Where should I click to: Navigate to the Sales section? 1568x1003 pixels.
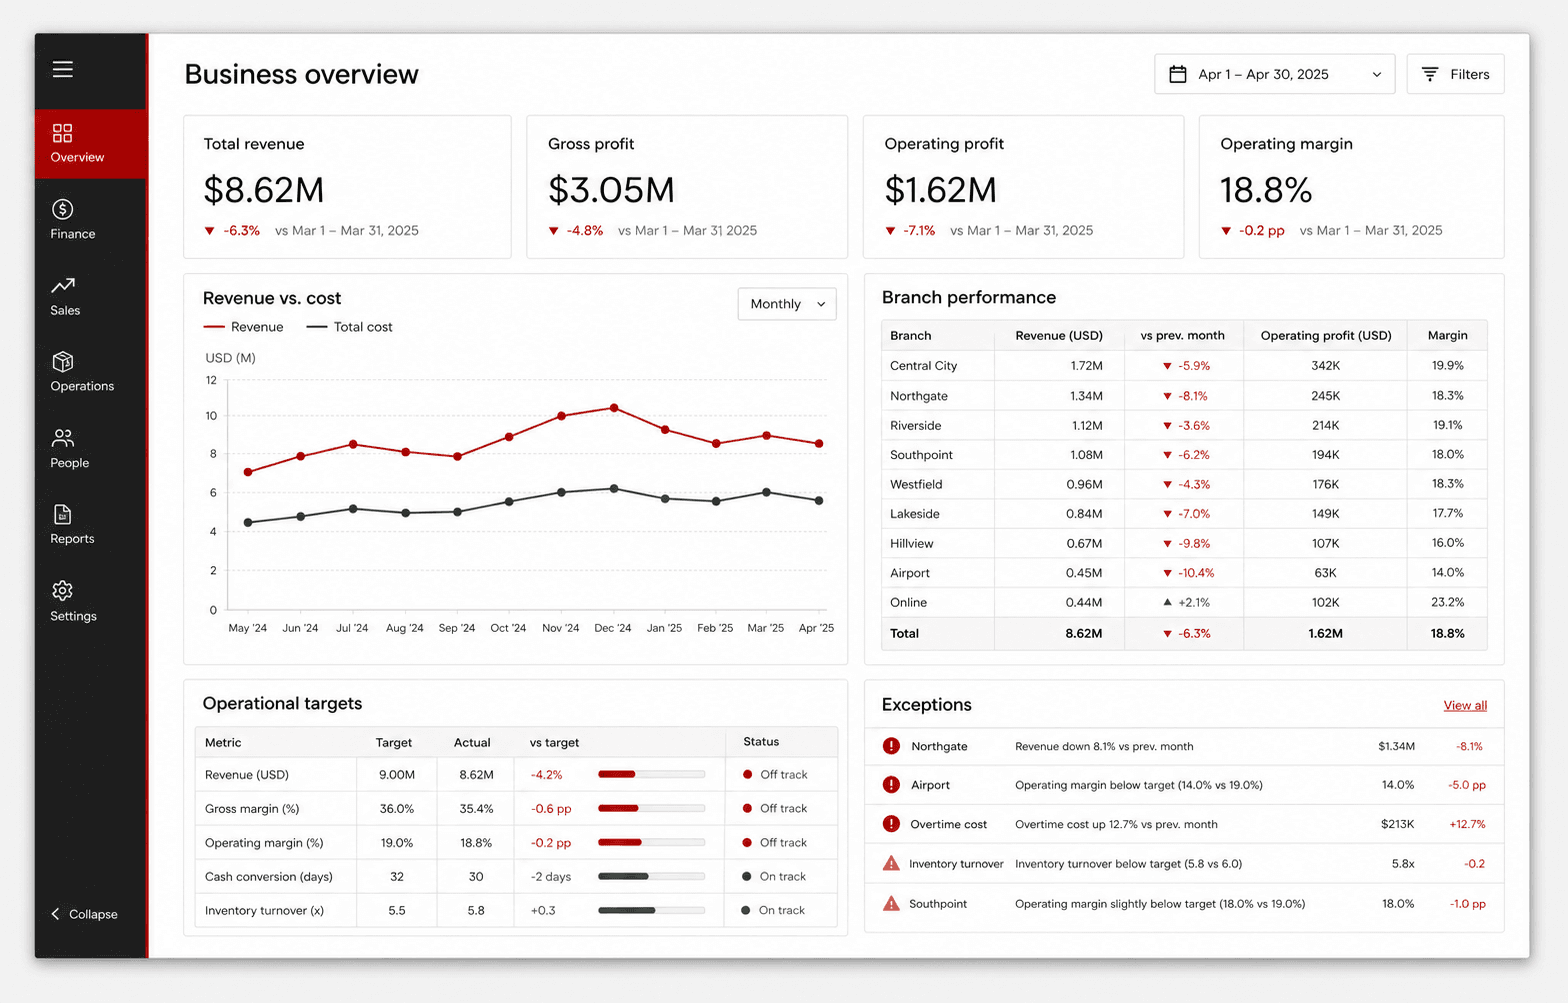click(x=65, y=297)
